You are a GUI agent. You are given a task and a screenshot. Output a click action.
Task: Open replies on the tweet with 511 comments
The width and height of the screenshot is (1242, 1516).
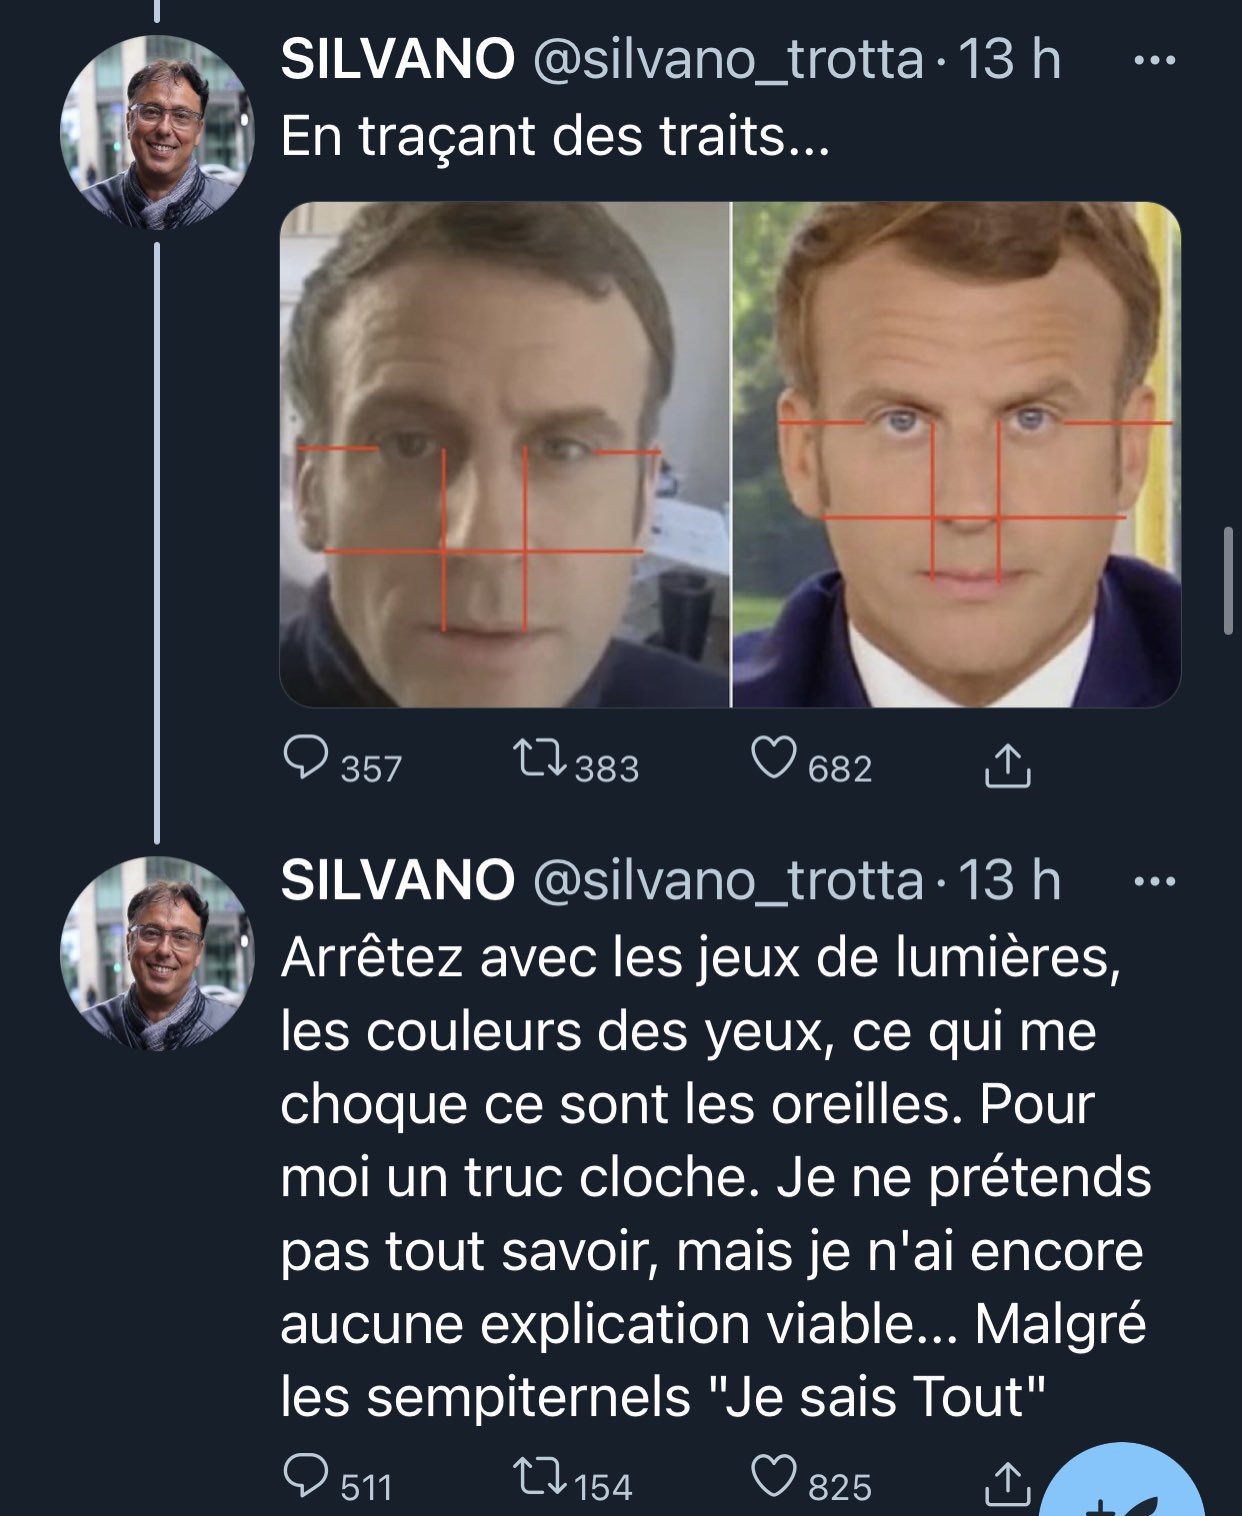point(306,1477)
